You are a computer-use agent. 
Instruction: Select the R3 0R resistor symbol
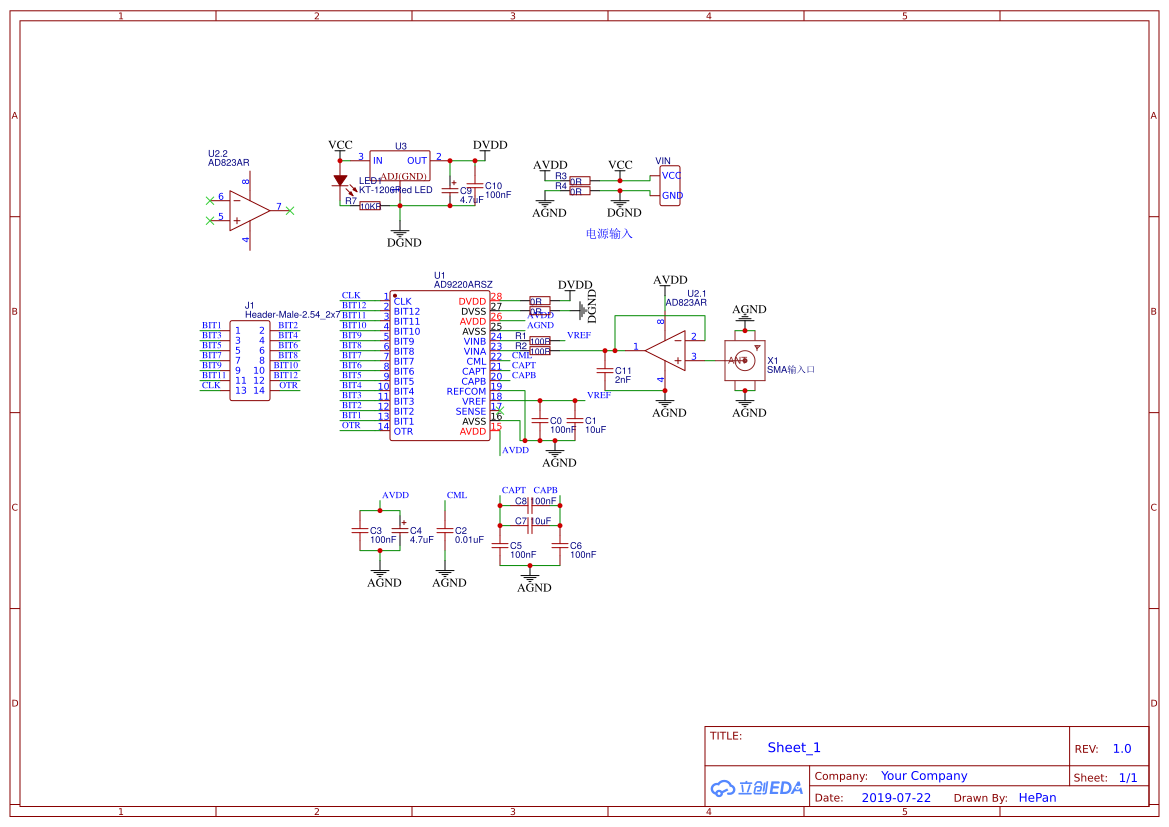click(580, 180)
